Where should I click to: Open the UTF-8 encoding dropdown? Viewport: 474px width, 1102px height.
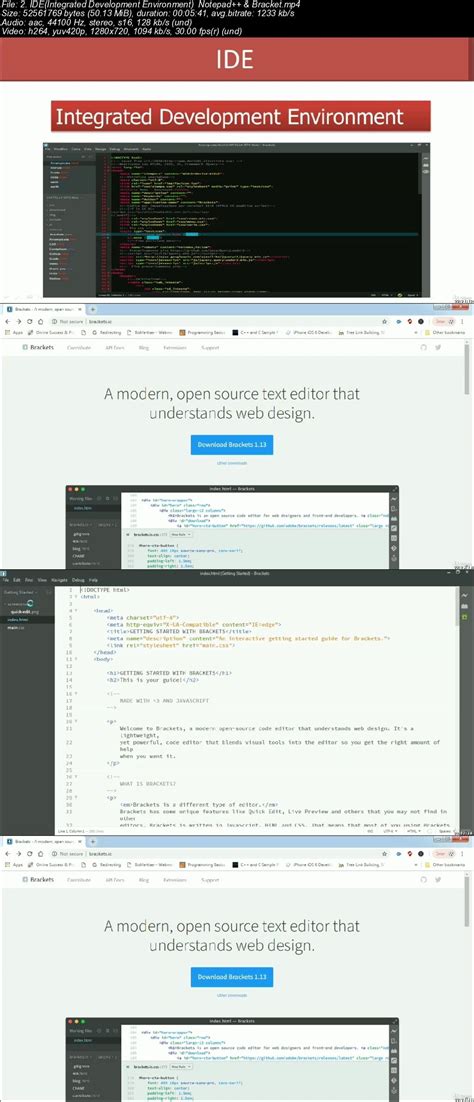pos(389,831)
